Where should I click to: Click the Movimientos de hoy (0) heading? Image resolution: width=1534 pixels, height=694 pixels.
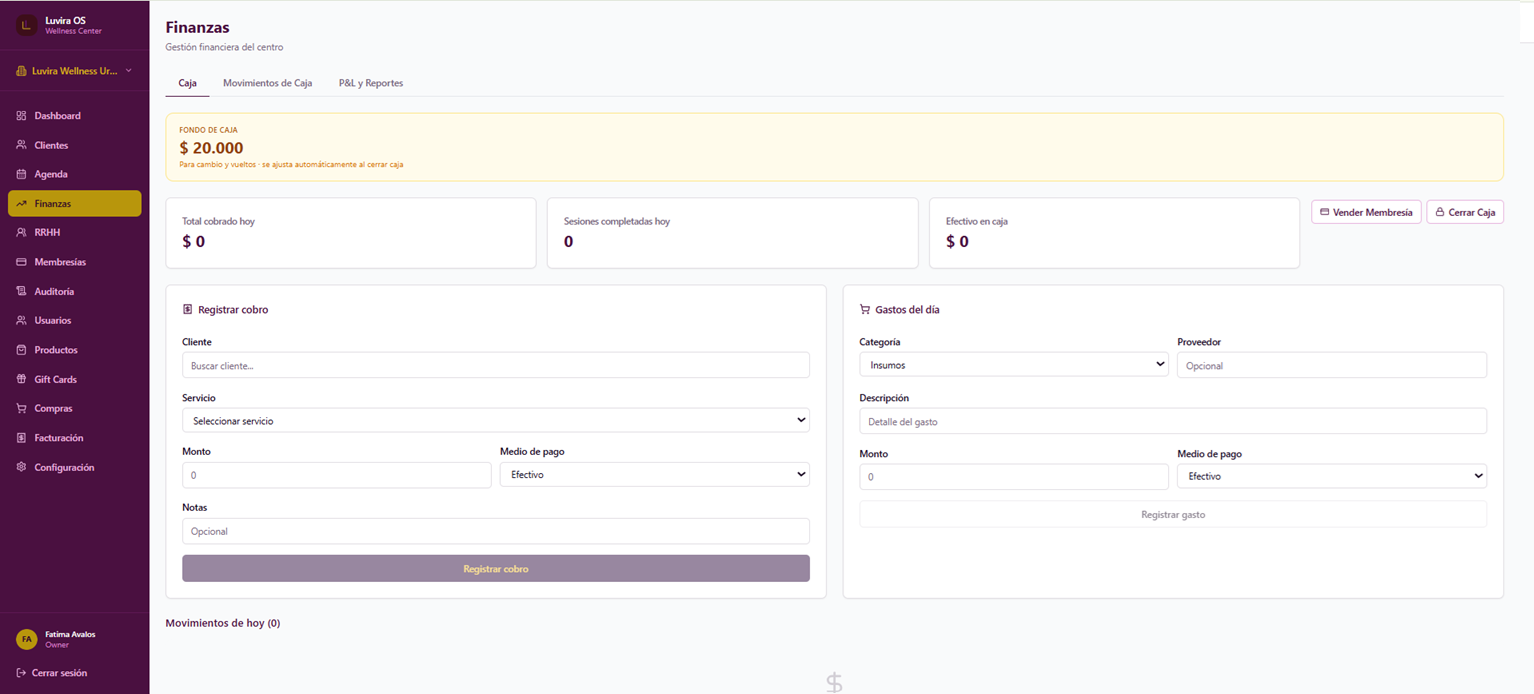[x=223, y=623]
